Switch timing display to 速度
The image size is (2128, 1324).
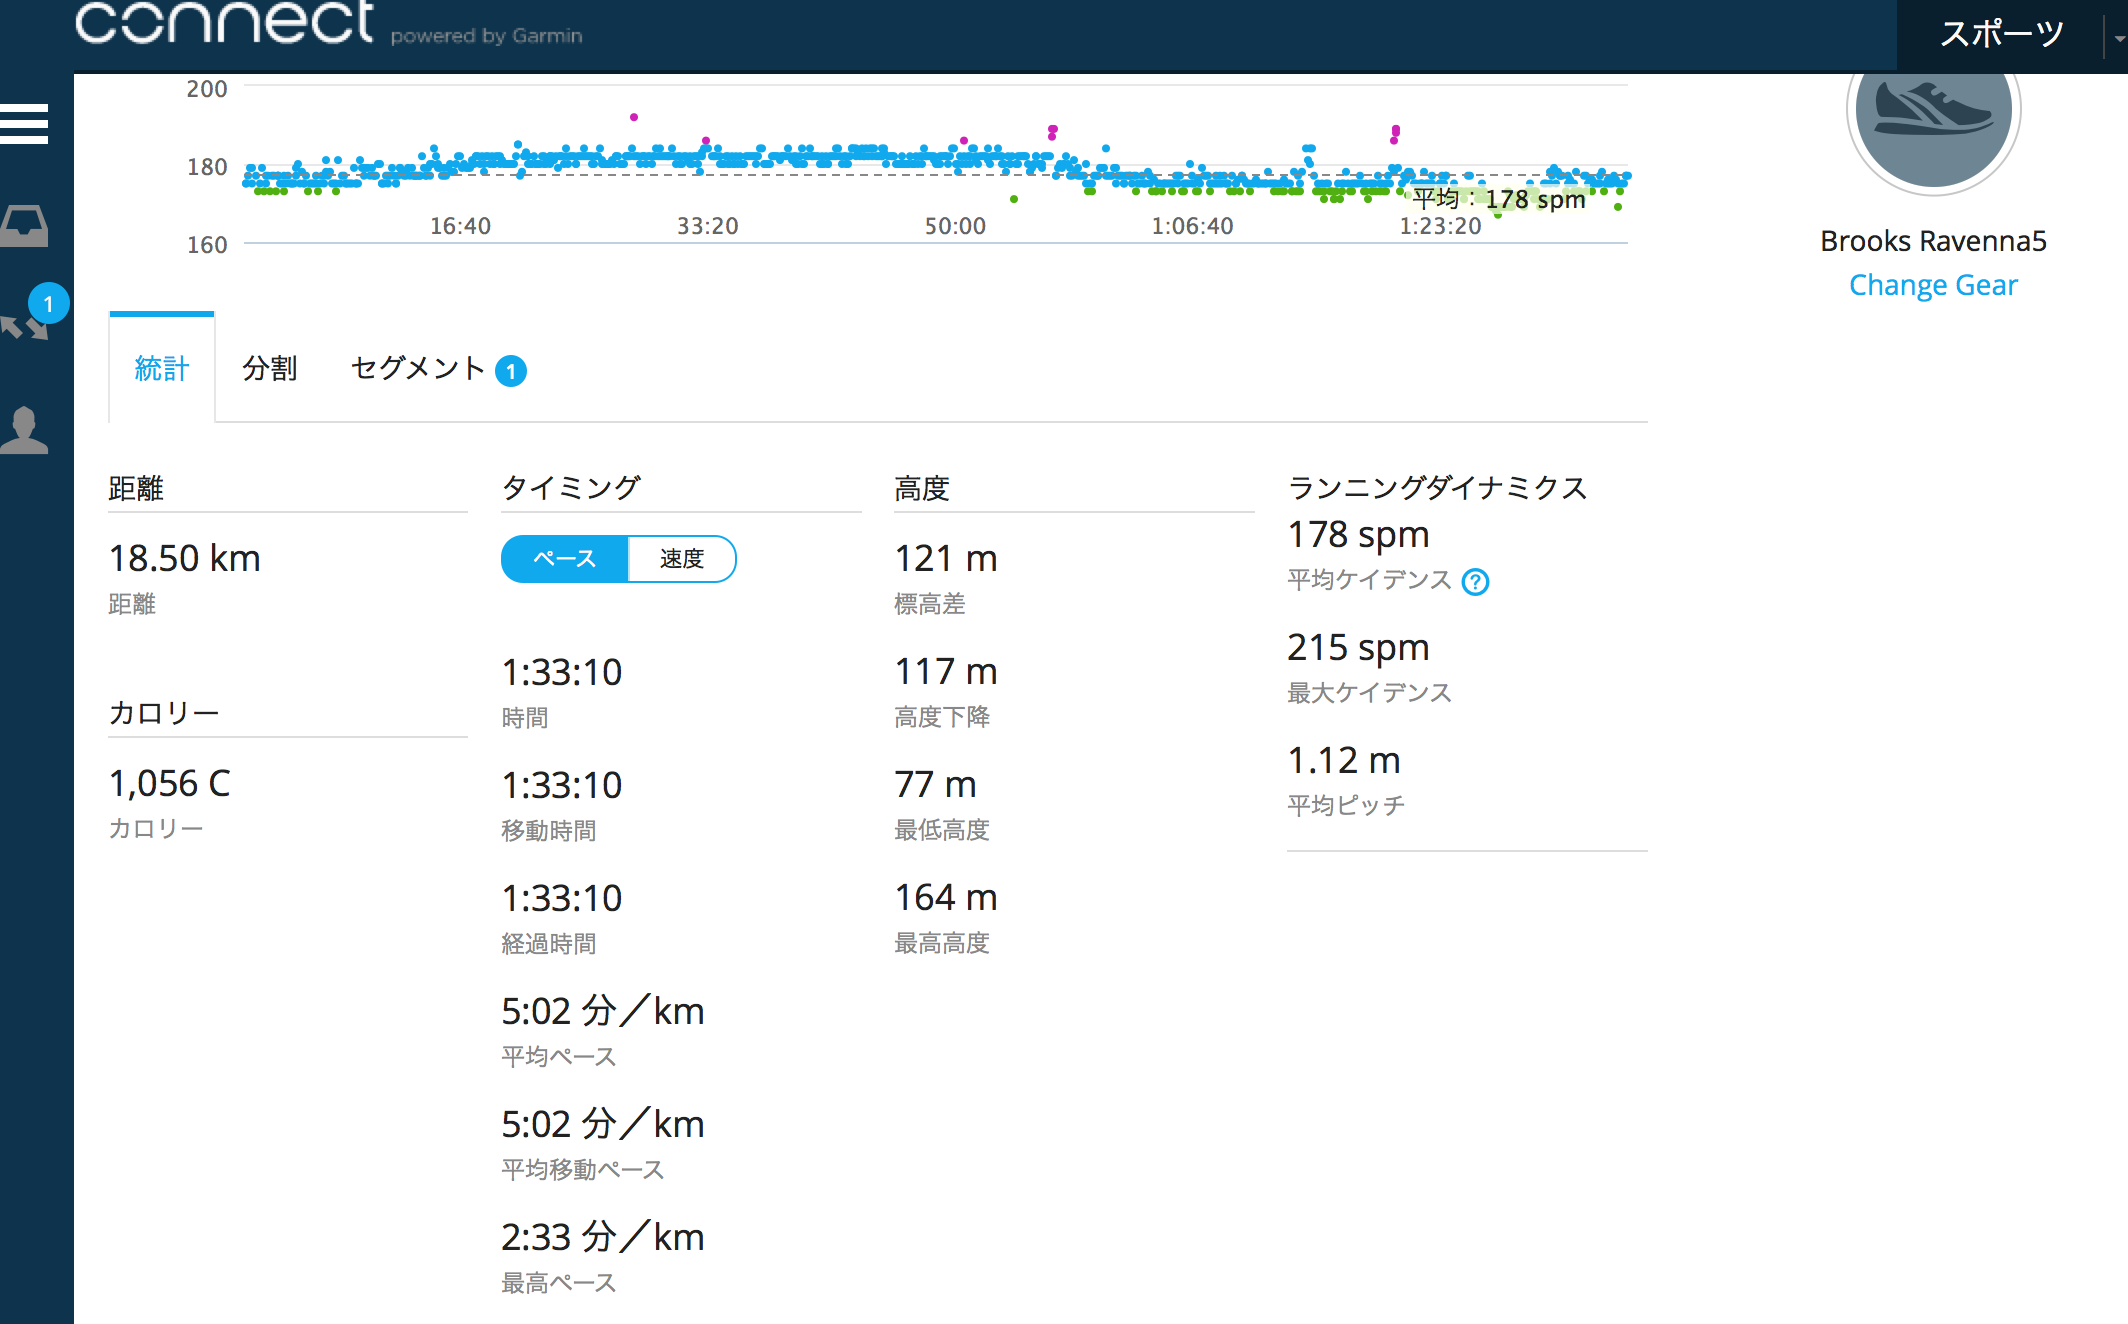pos(682,559)
